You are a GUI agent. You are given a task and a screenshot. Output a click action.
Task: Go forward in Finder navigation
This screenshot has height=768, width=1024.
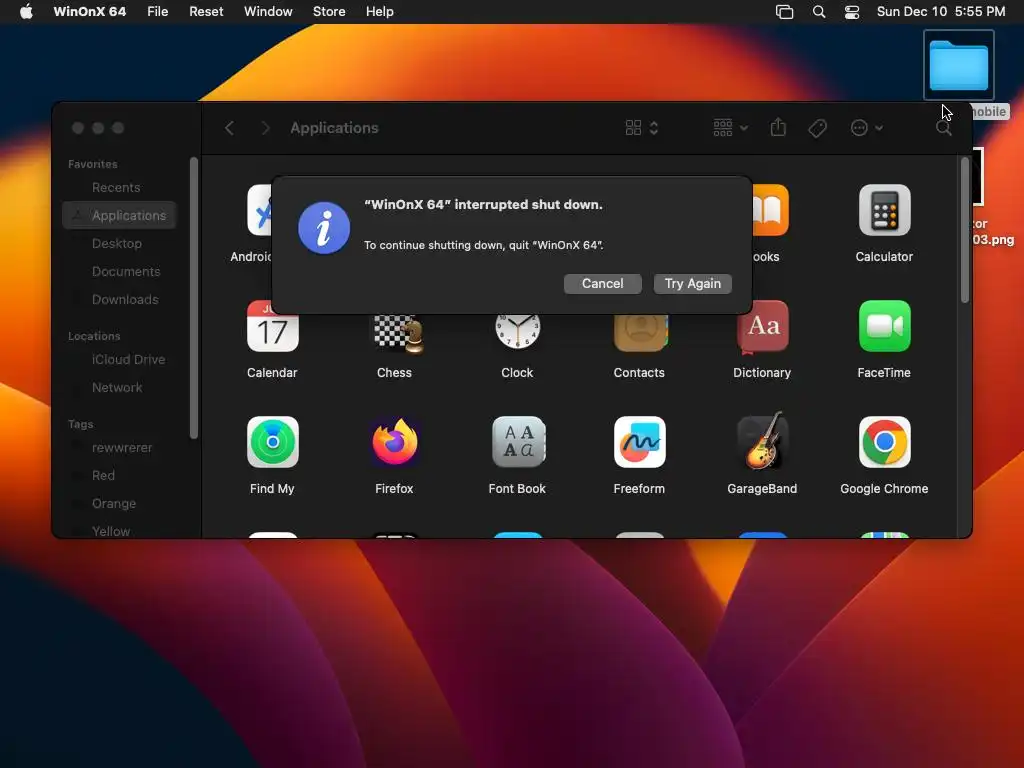tap(265, 128)
